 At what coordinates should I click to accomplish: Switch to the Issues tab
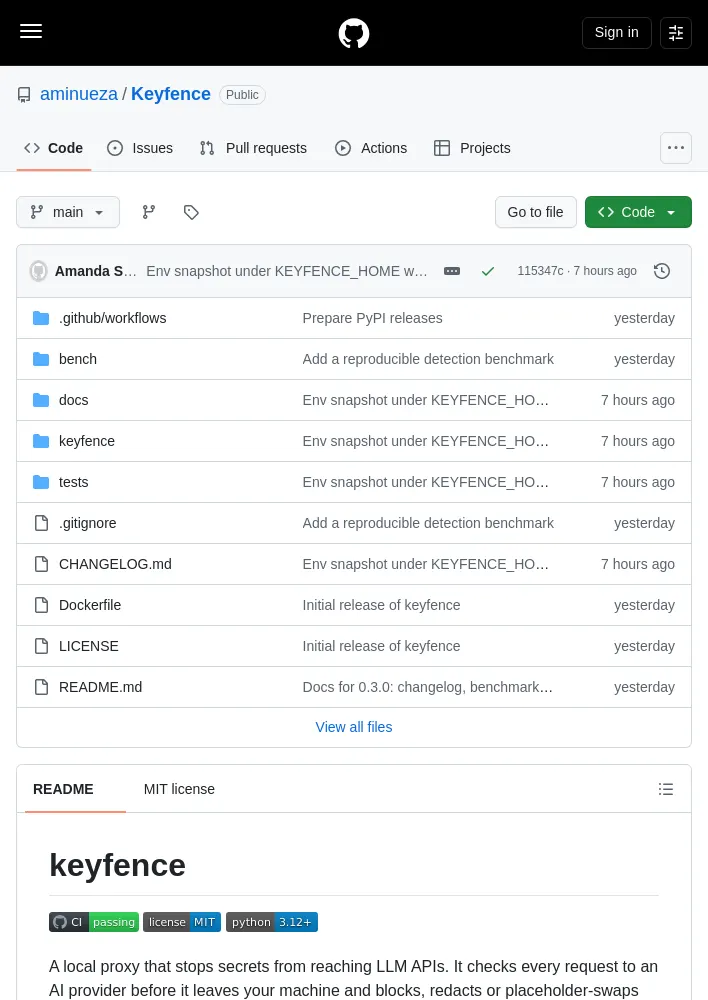pos(140,148)
